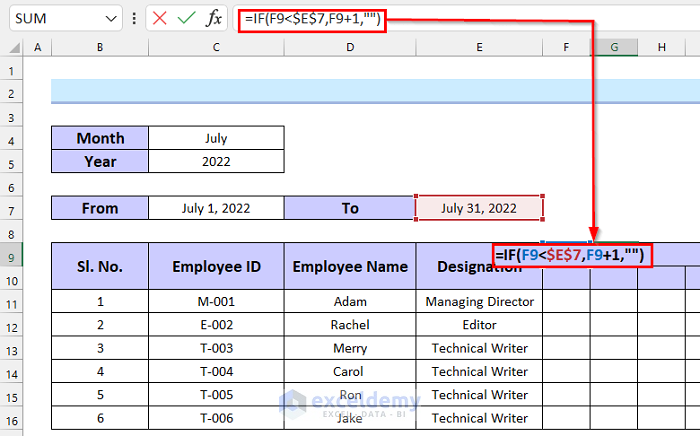Image resolution: width=700 pixels, height=436 pixels.
Task: Select the Editor designation cell
Action: pyautogui.click(x=479, y=324)
